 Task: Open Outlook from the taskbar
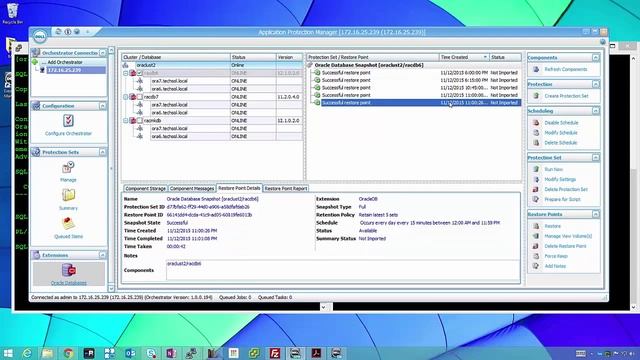(x=130, y=353)
